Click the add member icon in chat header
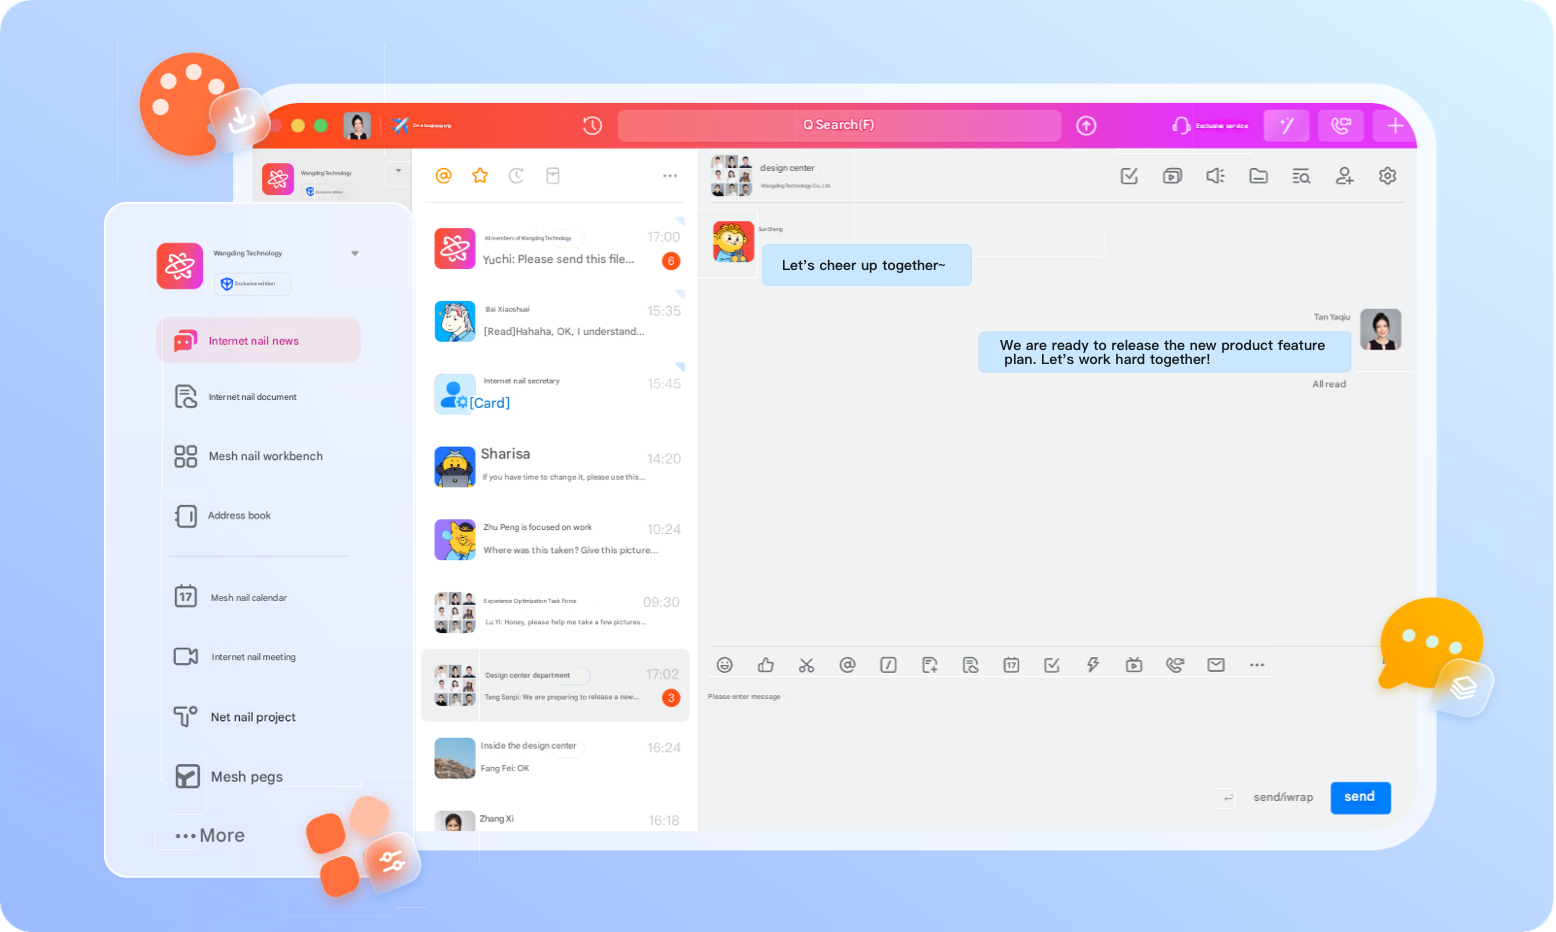The width and height of the screenshot is (1556, 932). point(1344,176)
